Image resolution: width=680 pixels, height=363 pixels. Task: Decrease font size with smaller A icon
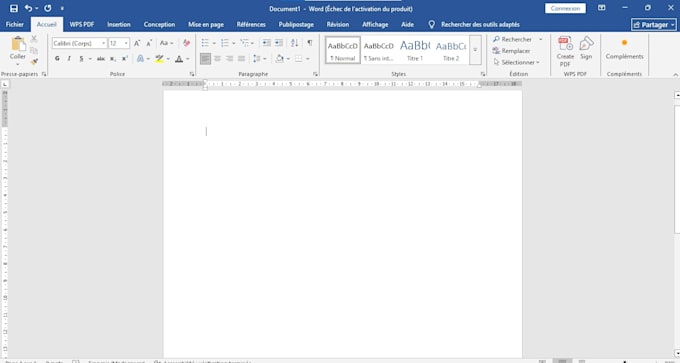(149, 43)
